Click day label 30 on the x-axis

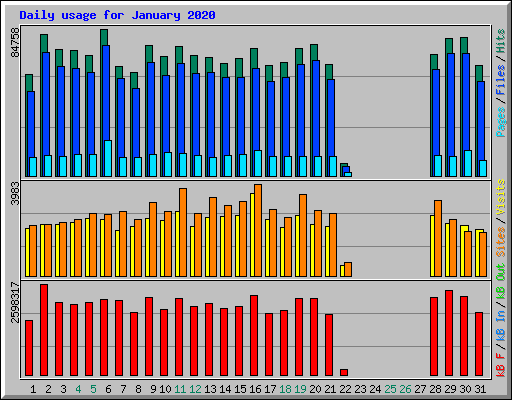pos(465,389)
